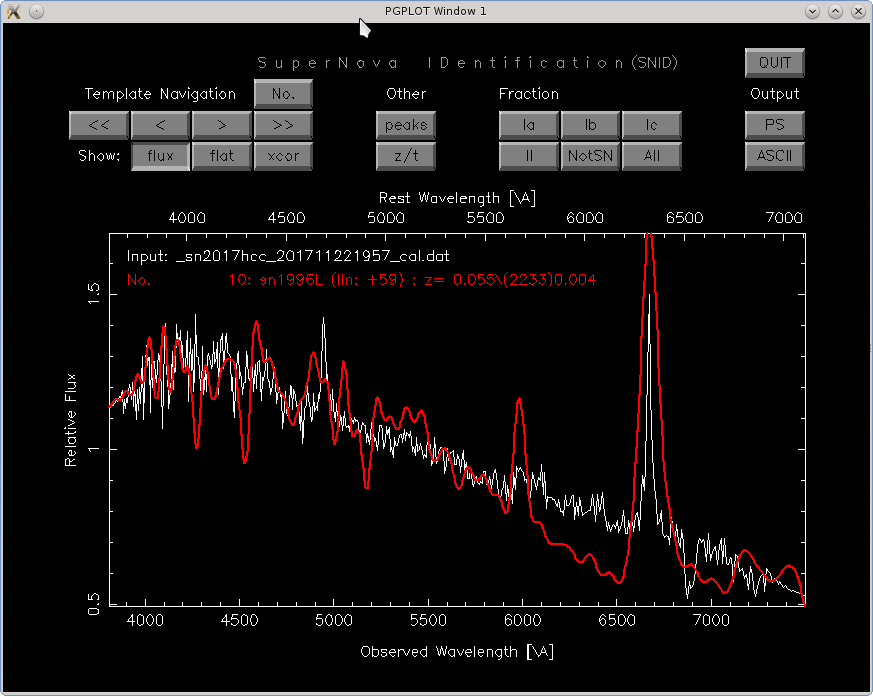
Task: Advance to next template with > button
Action: click(221, 125)
